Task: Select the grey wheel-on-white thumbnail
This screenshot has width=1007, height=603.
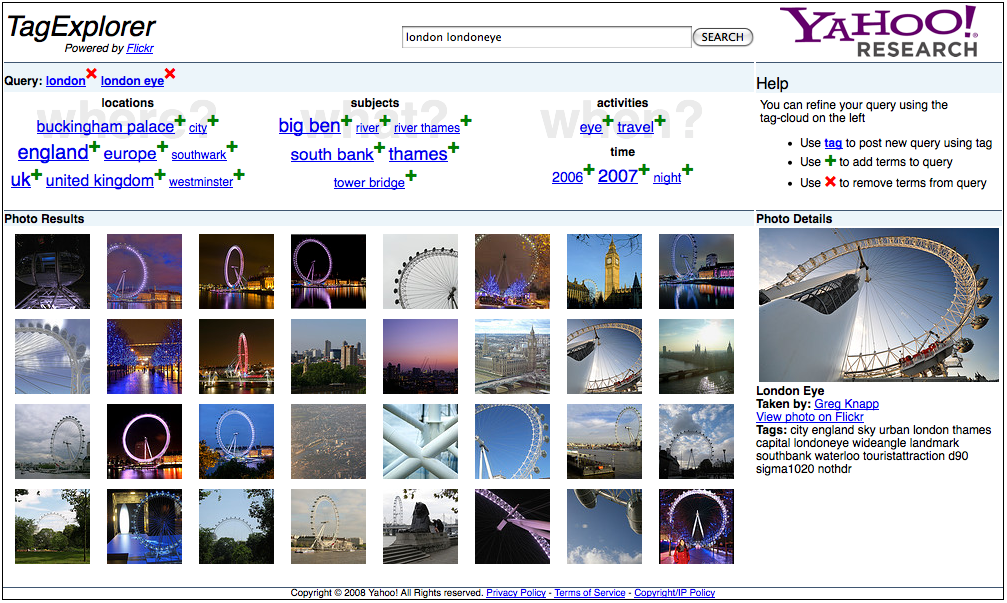Action: 421,272
